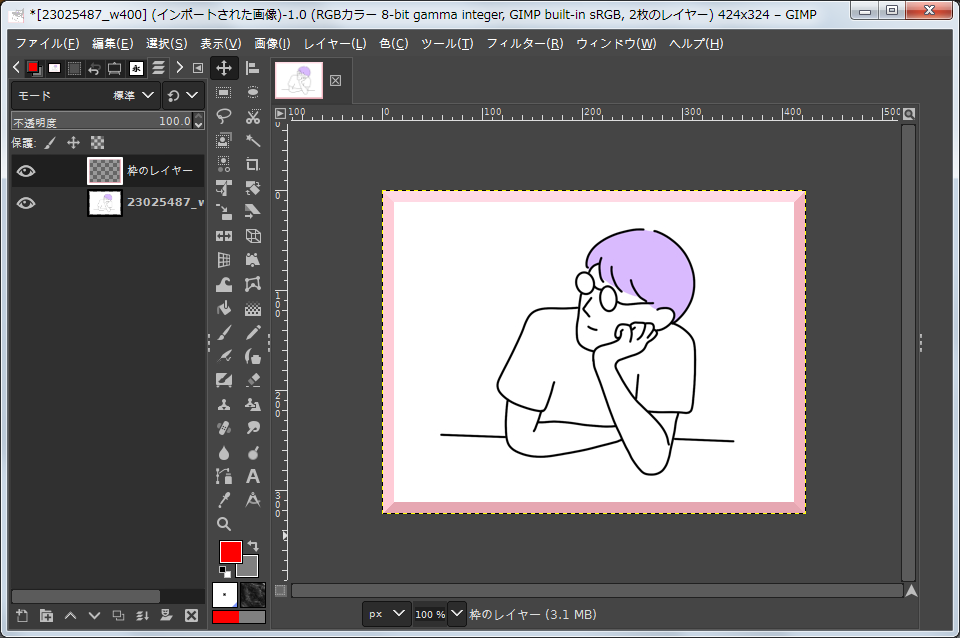The width and height of the screenshot is (960, 638).
Task: Delete the selected layer button
Action: [192, 615]
